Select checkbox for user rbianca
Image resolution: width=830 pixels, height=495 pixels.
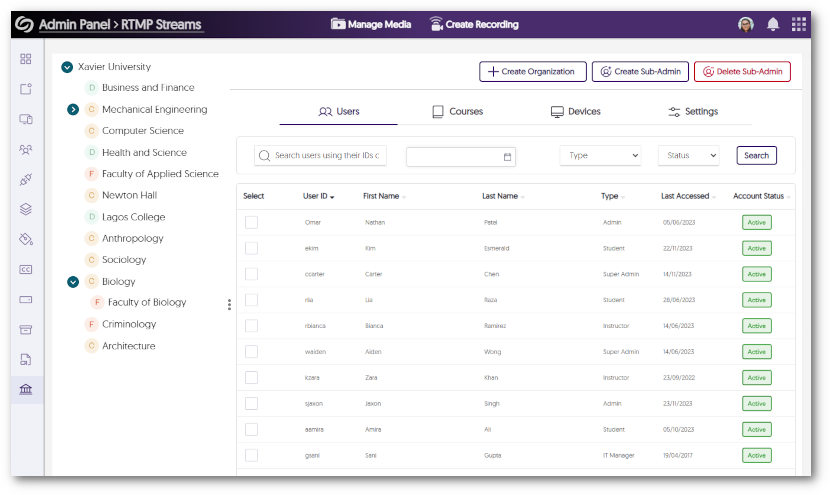coord(251,326)
